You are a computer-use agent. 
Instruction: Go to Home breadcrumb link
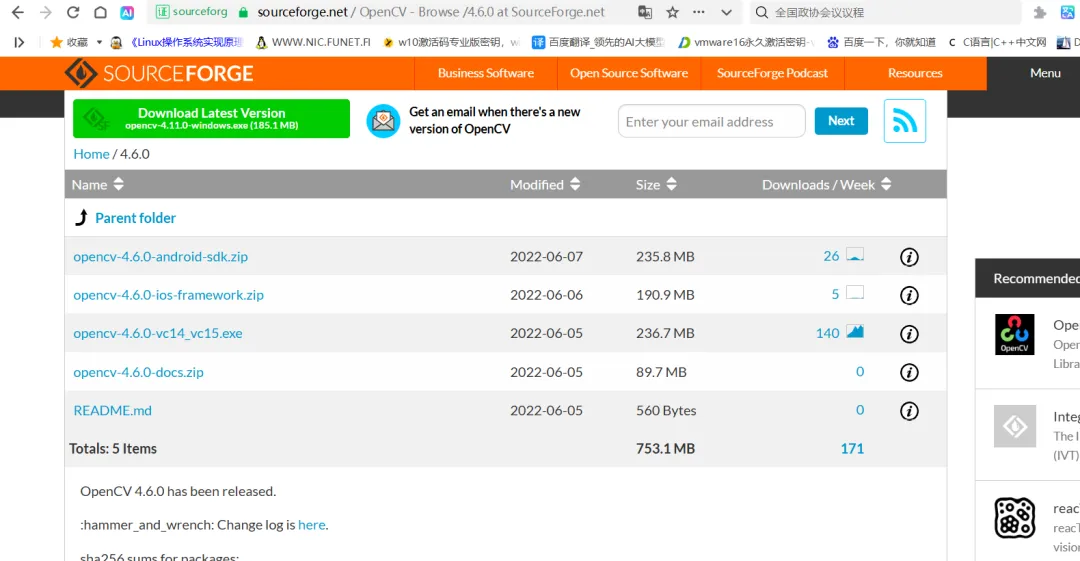coord(92,154)
